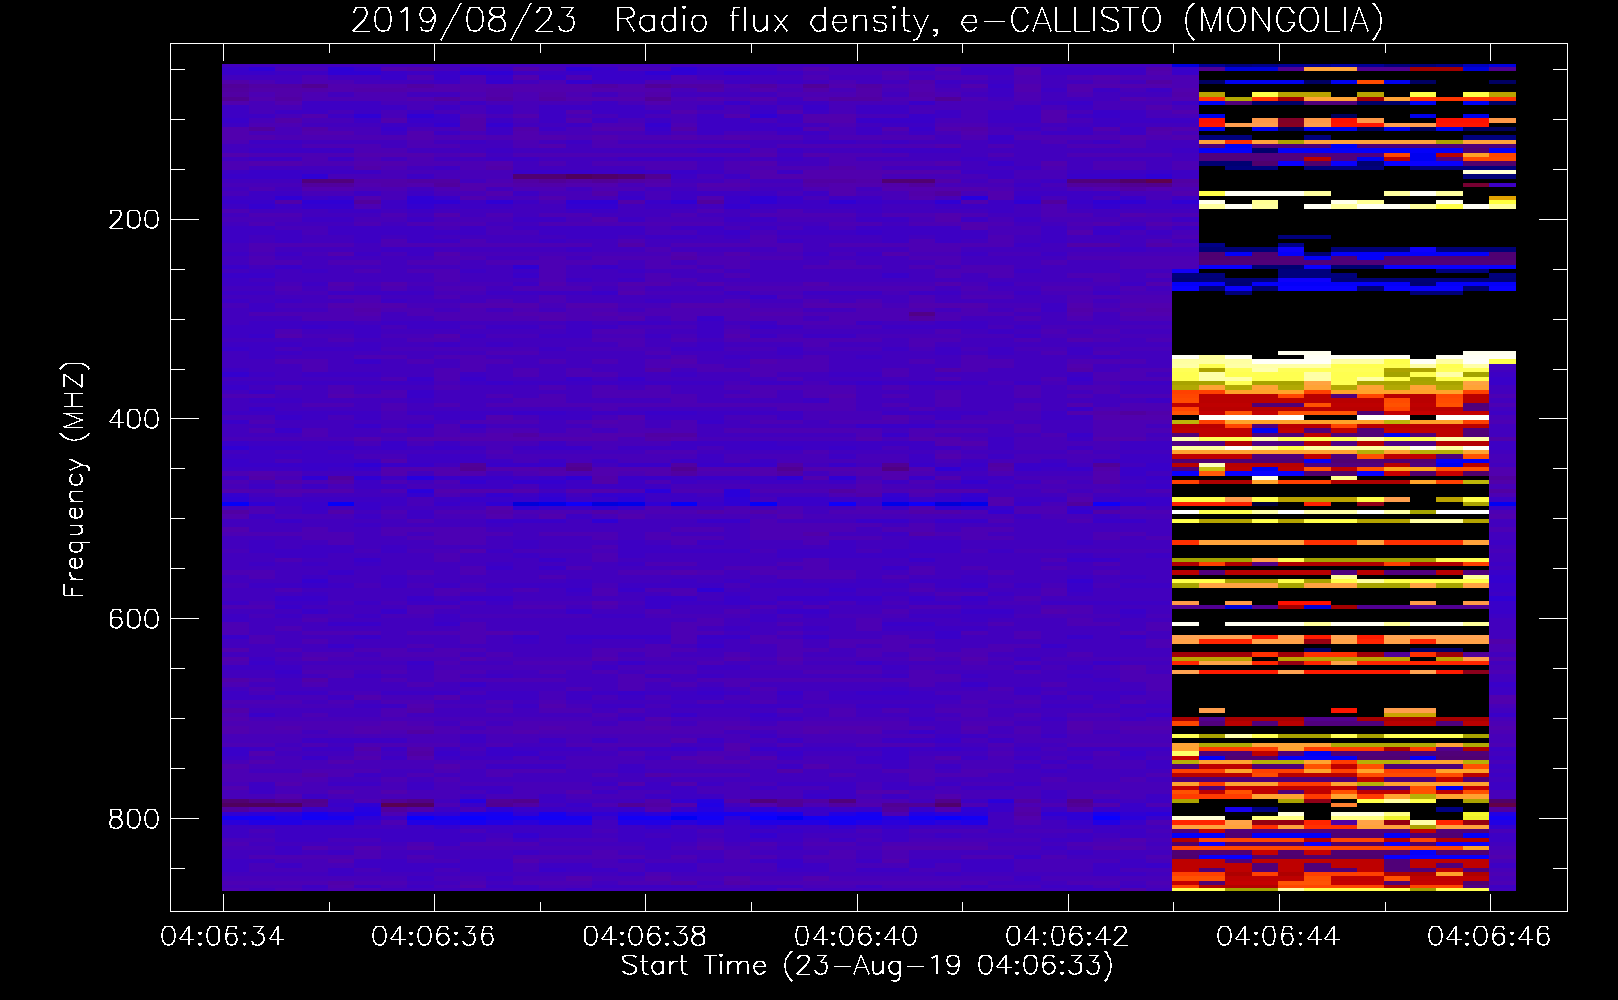The image size is (1618, 1000).
Task: Click the 04:06:40 time tick label
Action: coord(856,936)
